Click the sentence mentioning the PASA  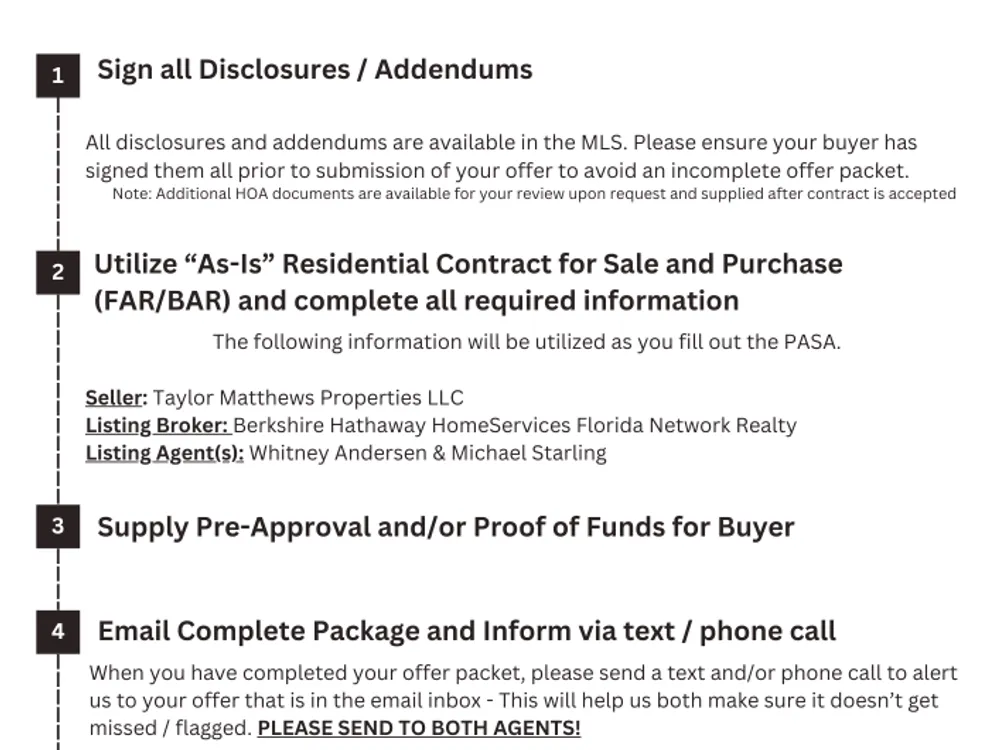527,342
